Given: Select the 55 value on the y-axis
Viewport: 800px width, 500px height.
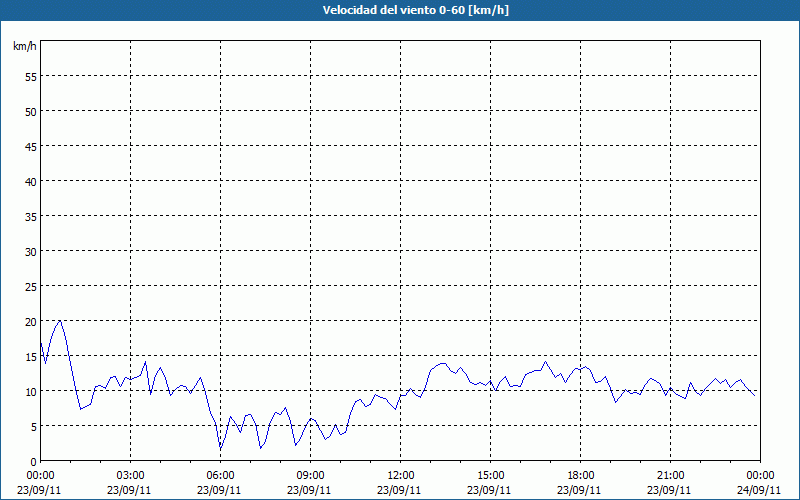Looking at the screenshot, I should (x=31, y=77).
